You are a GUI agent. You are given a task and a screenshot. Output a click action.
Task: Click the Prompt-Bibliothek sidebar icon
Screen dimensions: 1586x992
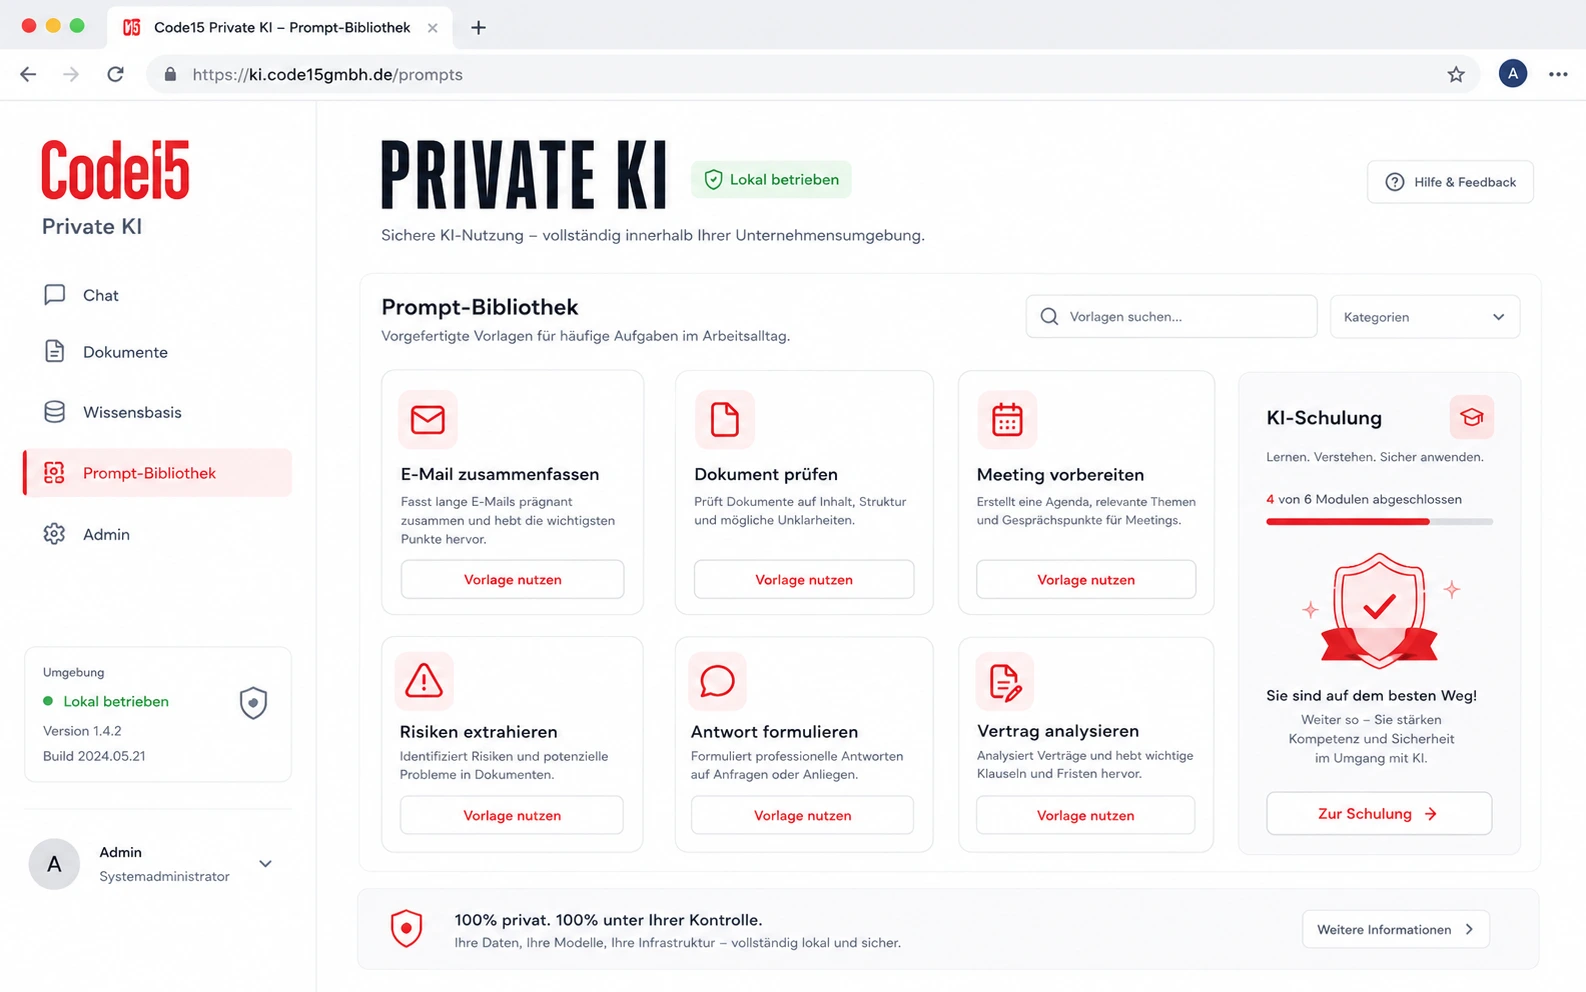tap(54, 473)
